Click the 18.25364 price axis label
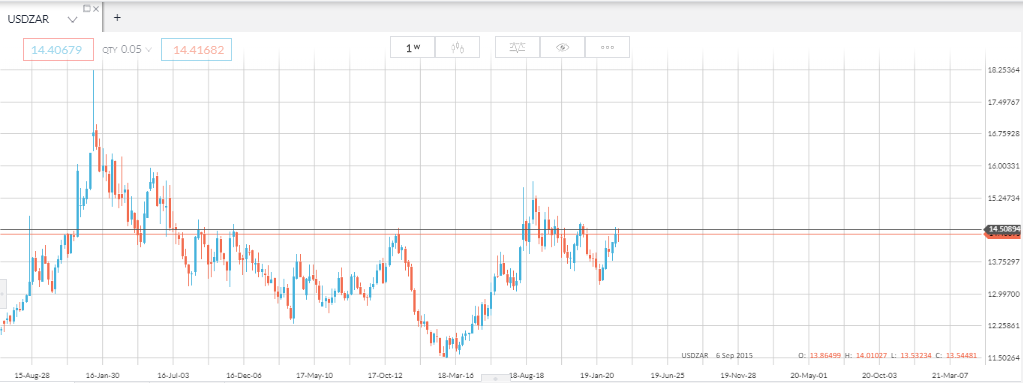Screen dimensions: 1023x383 pyautogui.click(x=1003, y=70)
